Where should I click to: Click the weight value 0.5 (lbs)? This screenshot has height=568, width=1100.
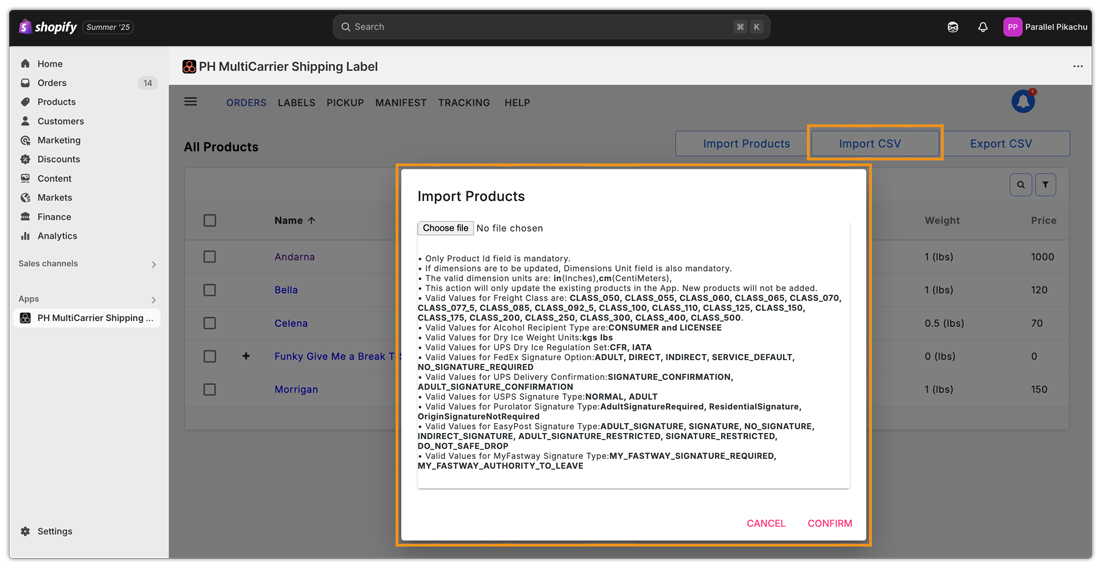click(x=944, y=323)
